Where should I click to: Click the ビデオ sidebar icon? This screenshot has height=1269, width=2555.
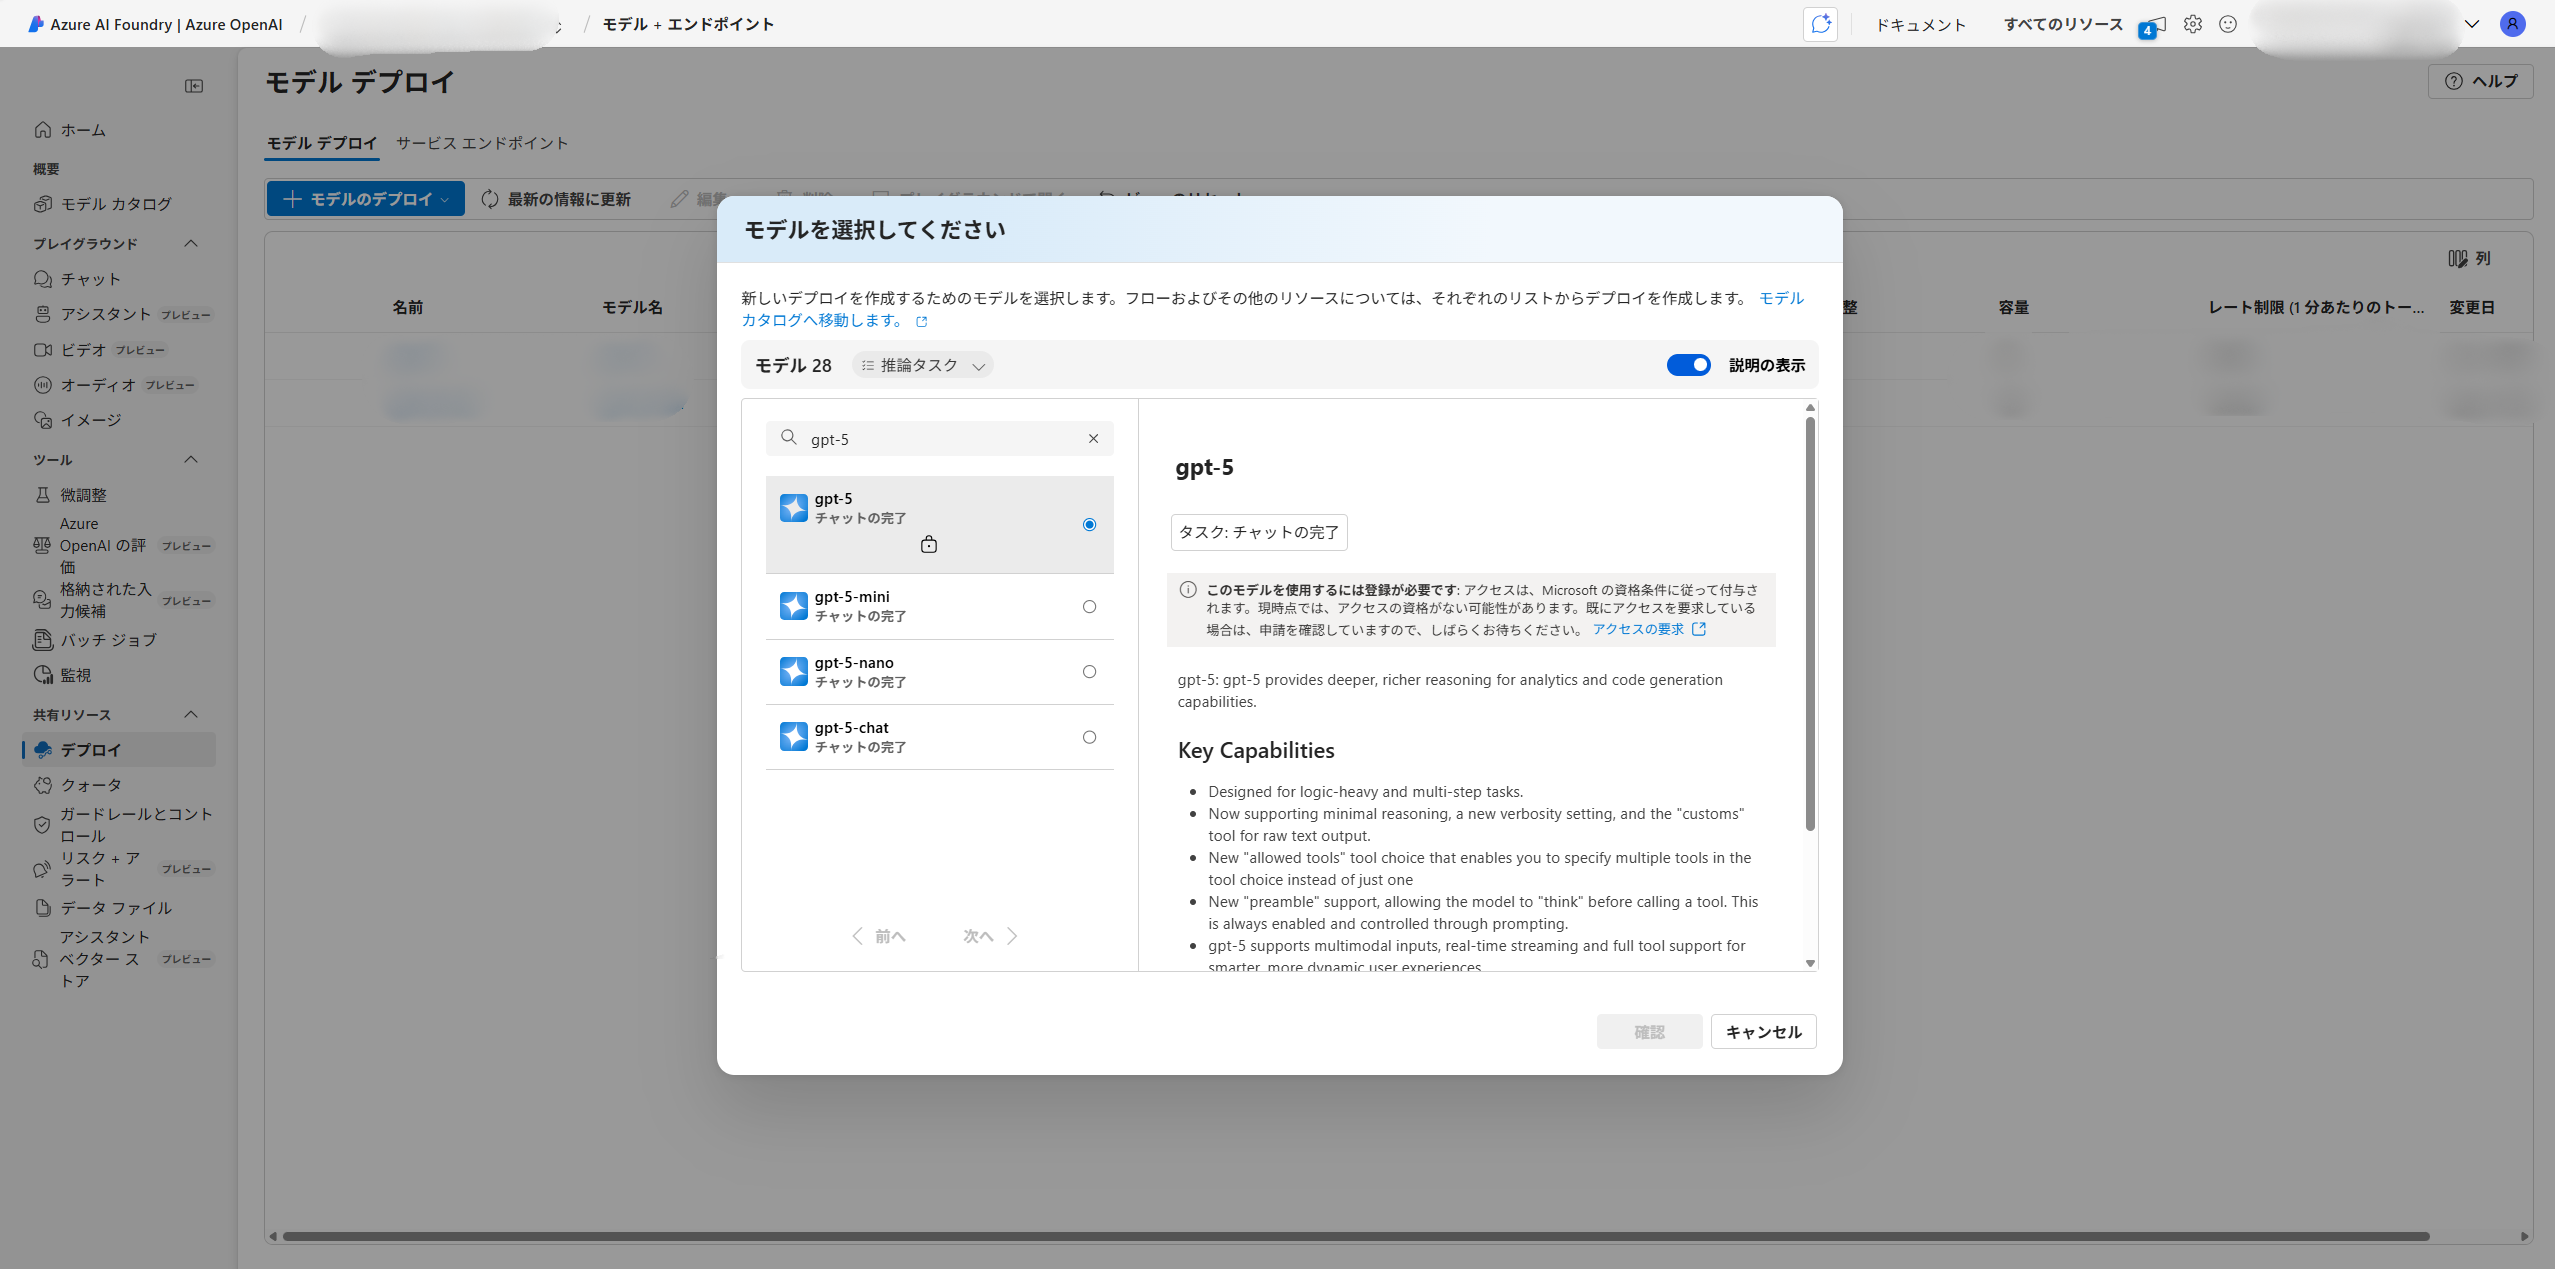pos(42,350)
